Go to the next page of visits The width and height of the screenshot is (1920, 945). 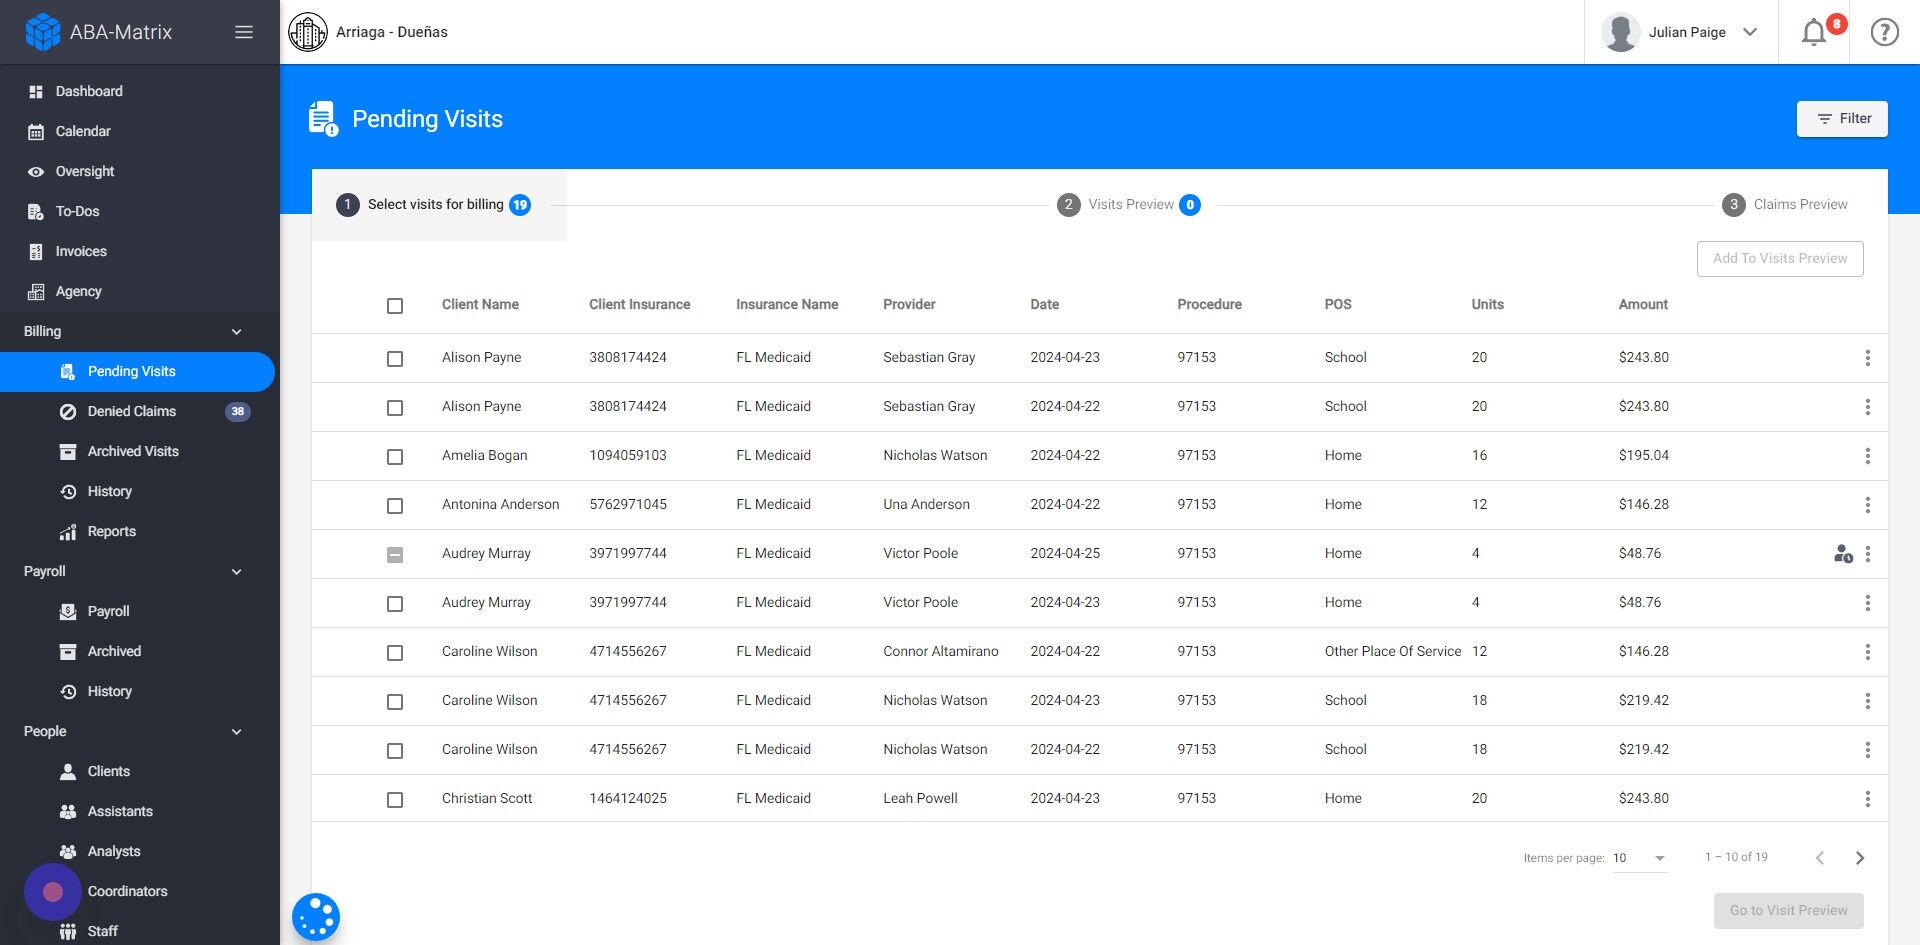tap(1860, 857)
